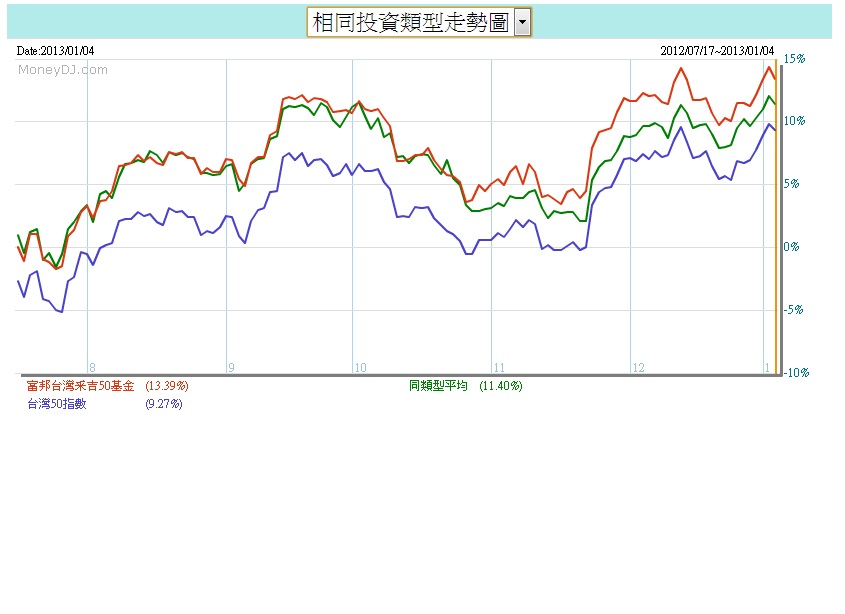Click month 11 on the x-axis
Image resolution: width=845 pixels, height=614 pixels.
point(500,368)
